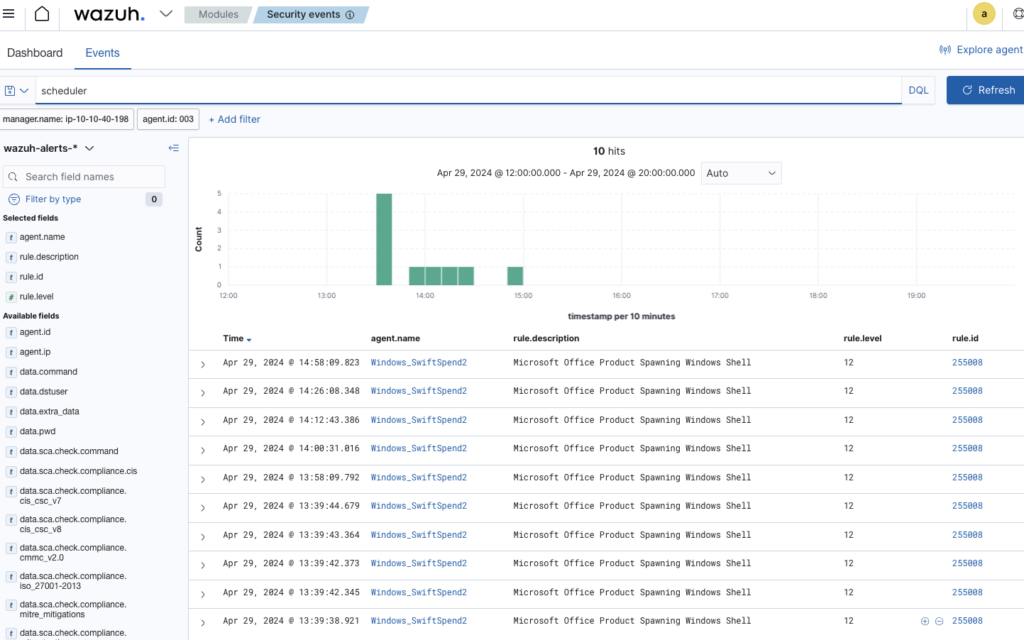Viewport: 1024px width, 640px height.
Task: Expand the 13:39:42.345 event row
Action: pyautogui.click(x=203, y=594)
